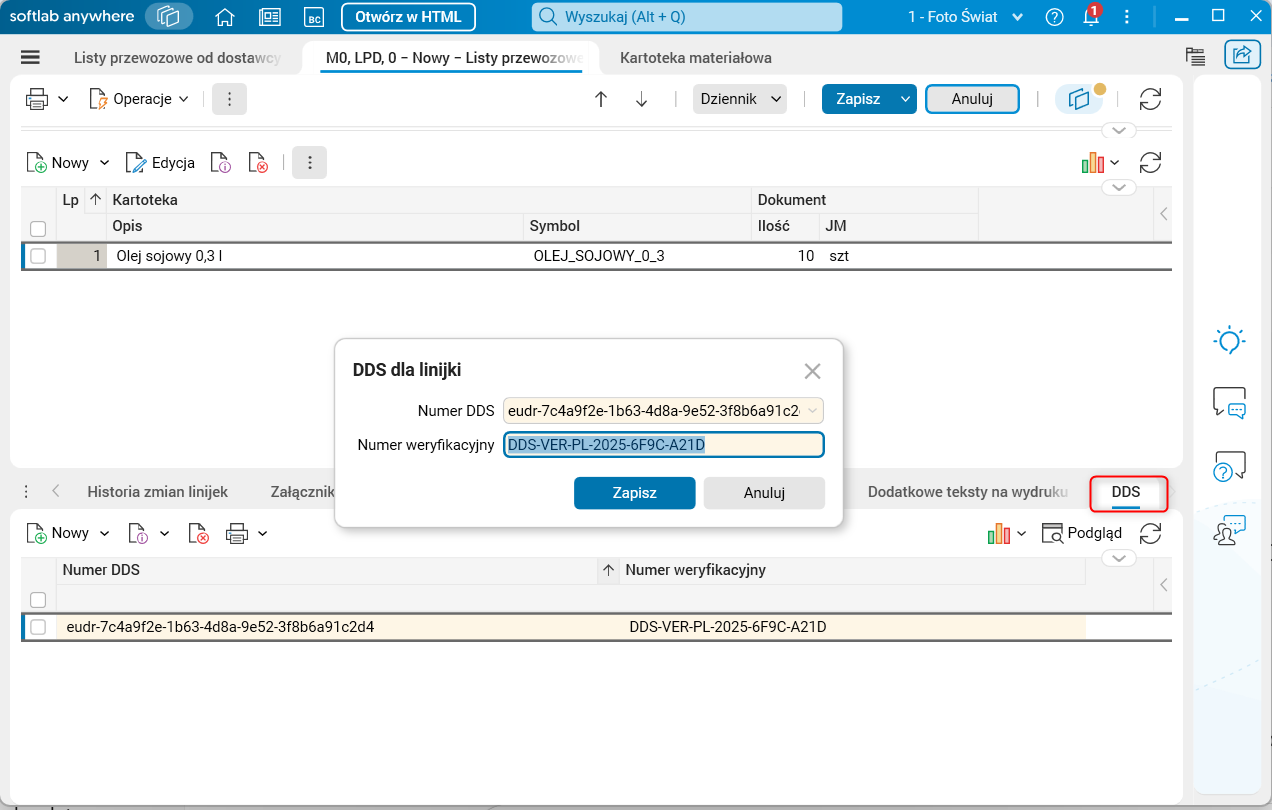Expand the chart dropdown in DDS toolbar
This screenshot has width=1272, height=810.
coord(1021,534)
